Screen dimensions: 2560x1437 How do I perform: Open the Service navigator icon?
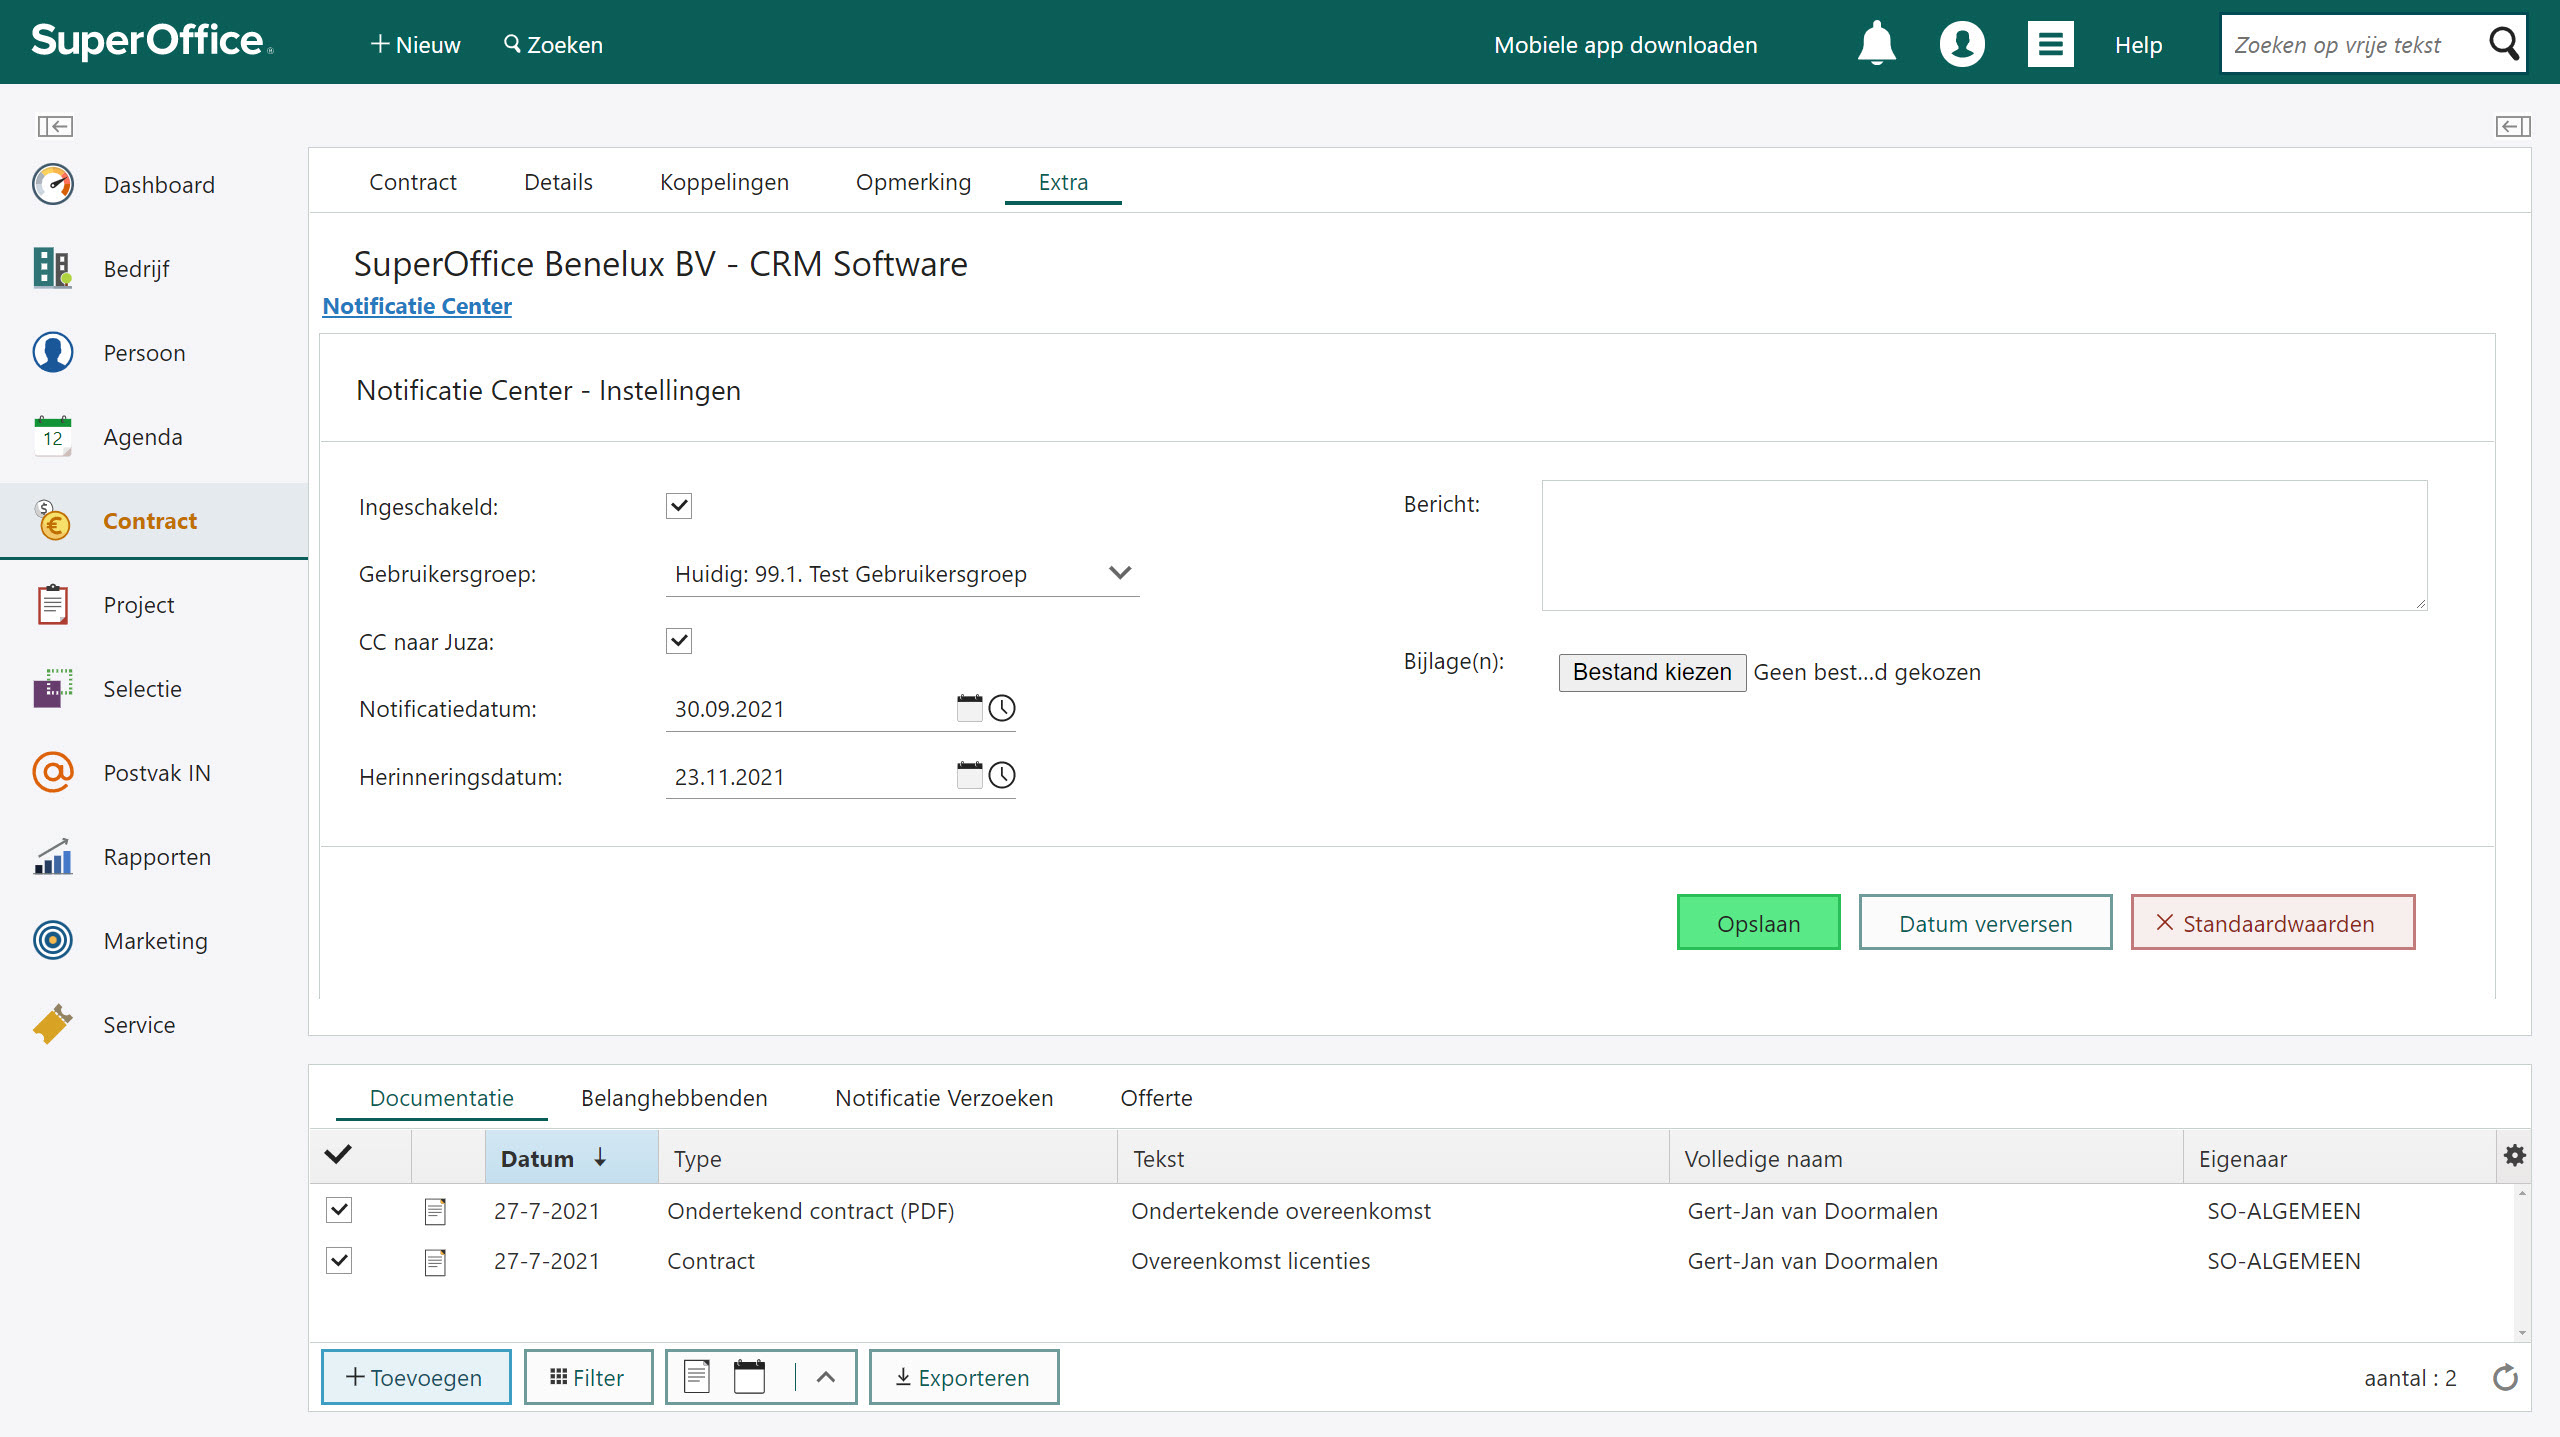click(53, 1024)
